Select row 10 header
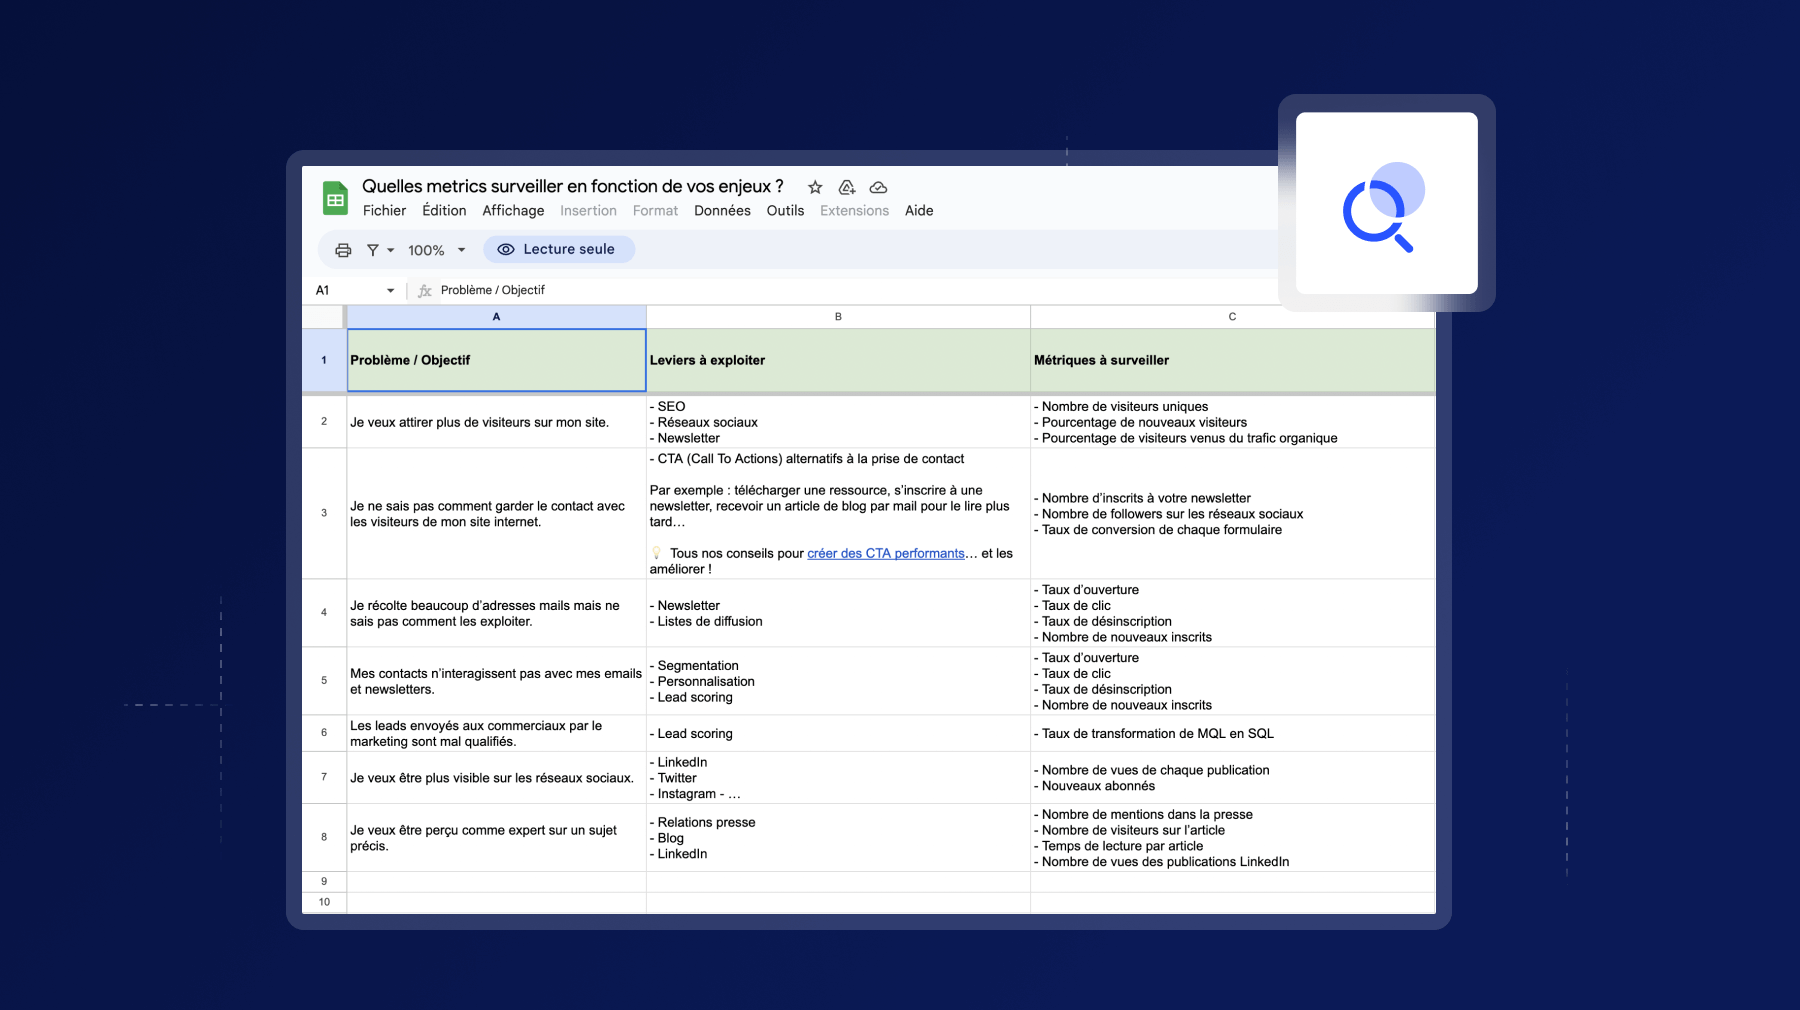The height and width of the screenshot is (1010, 1800). [x=324, y=902]
